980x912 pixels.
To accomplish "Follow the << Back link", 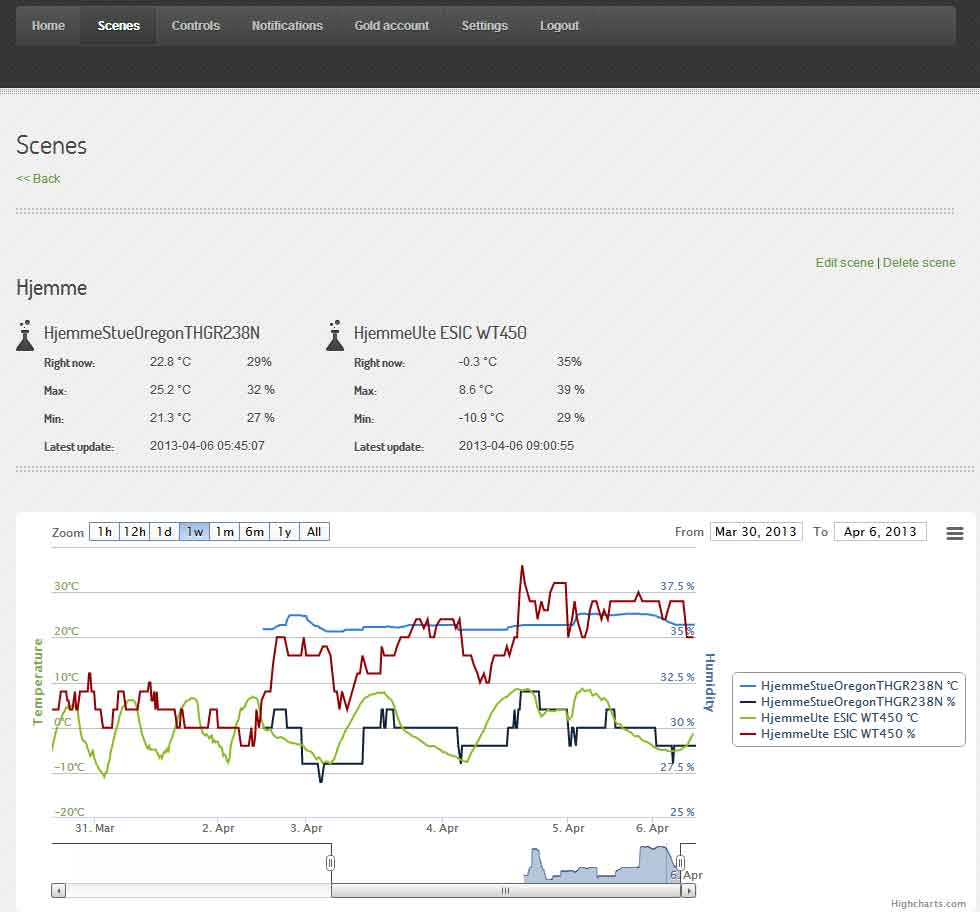I will tap(38, 179).
